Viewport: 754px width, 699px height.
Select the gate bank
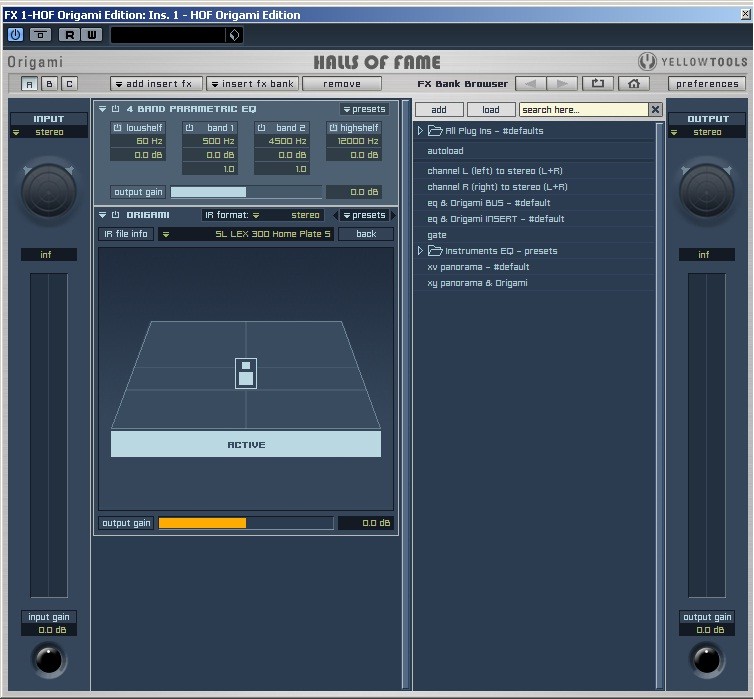pos(534,235)
